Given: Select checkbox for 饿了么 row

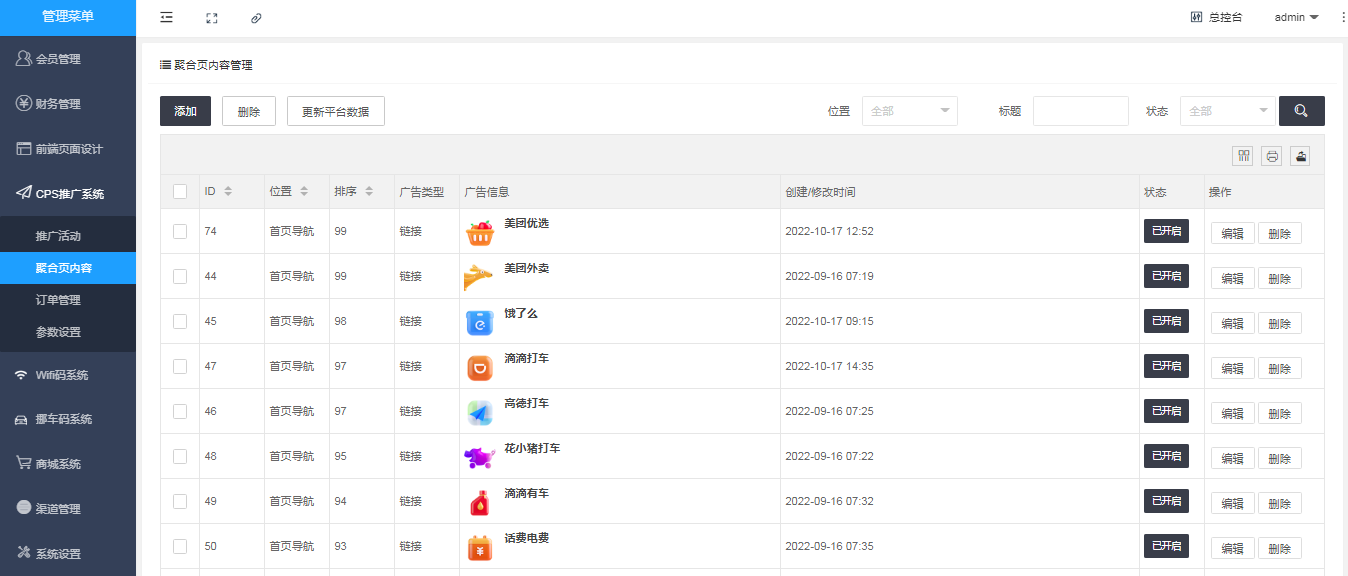Looking at the screenshot, I should coord(180,321).
